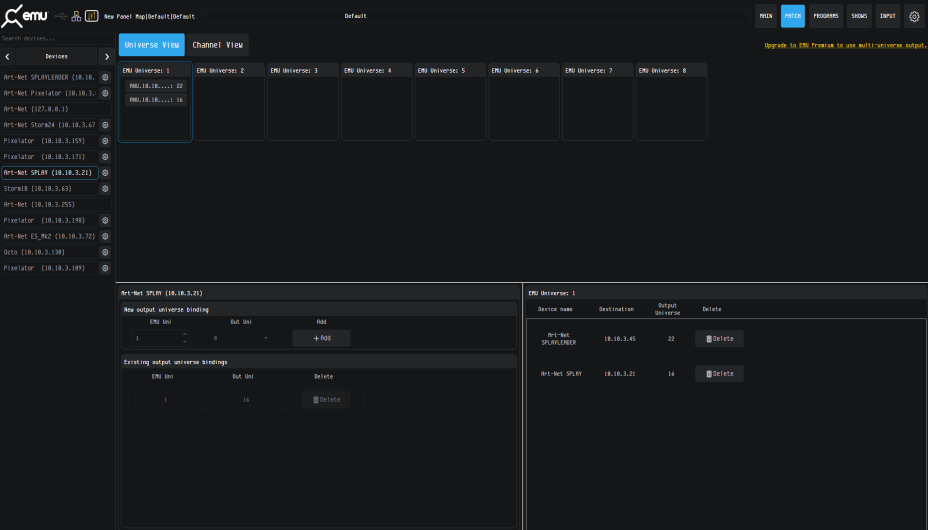Select the EMU Universe: 7 card
The image size is (928, 530).
(x=598, y=102)
